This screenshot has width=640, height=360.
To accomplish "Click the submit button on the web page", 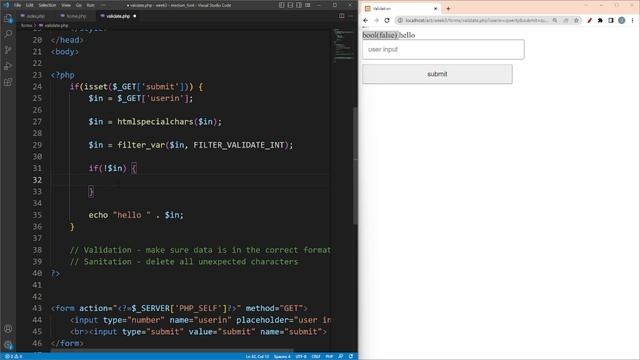I will (437, 74).
